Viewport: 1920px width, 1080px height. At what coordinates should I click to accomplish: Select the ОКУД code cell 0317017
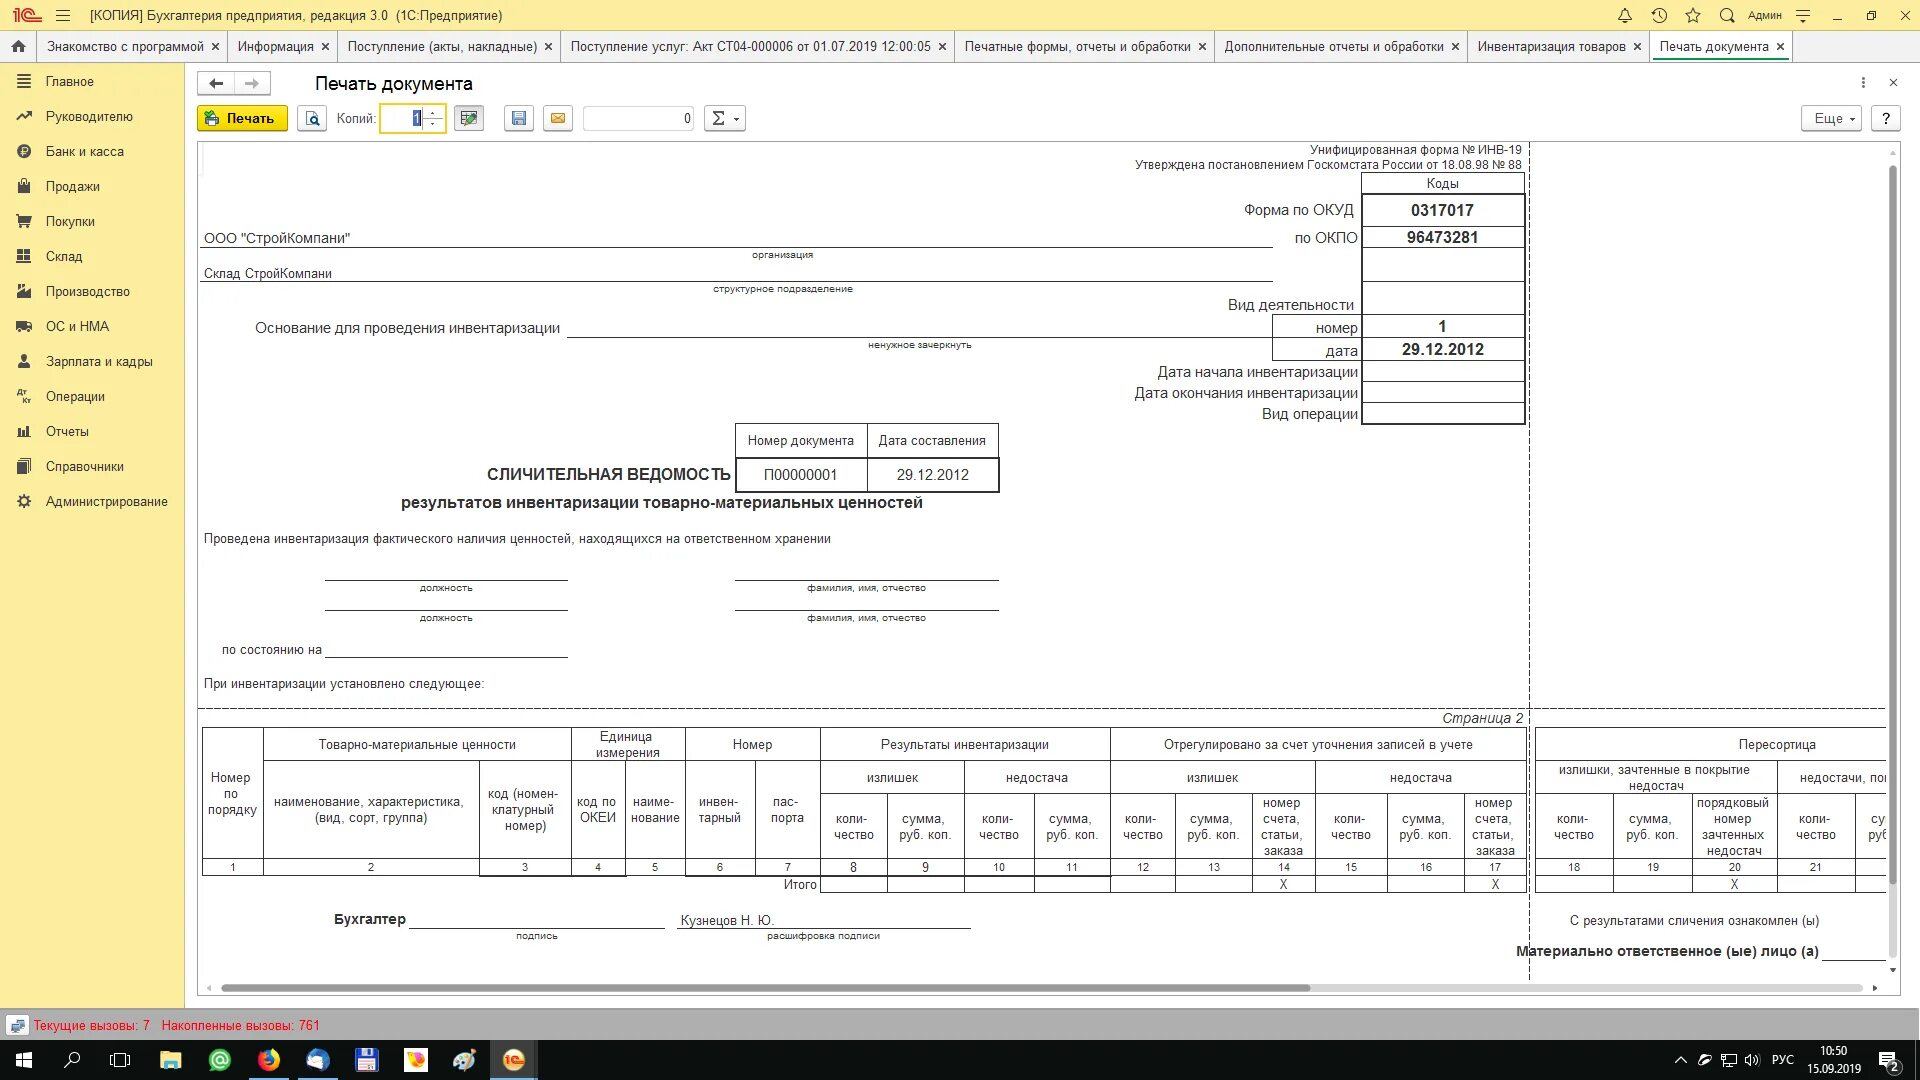(x=1442, y=210)
